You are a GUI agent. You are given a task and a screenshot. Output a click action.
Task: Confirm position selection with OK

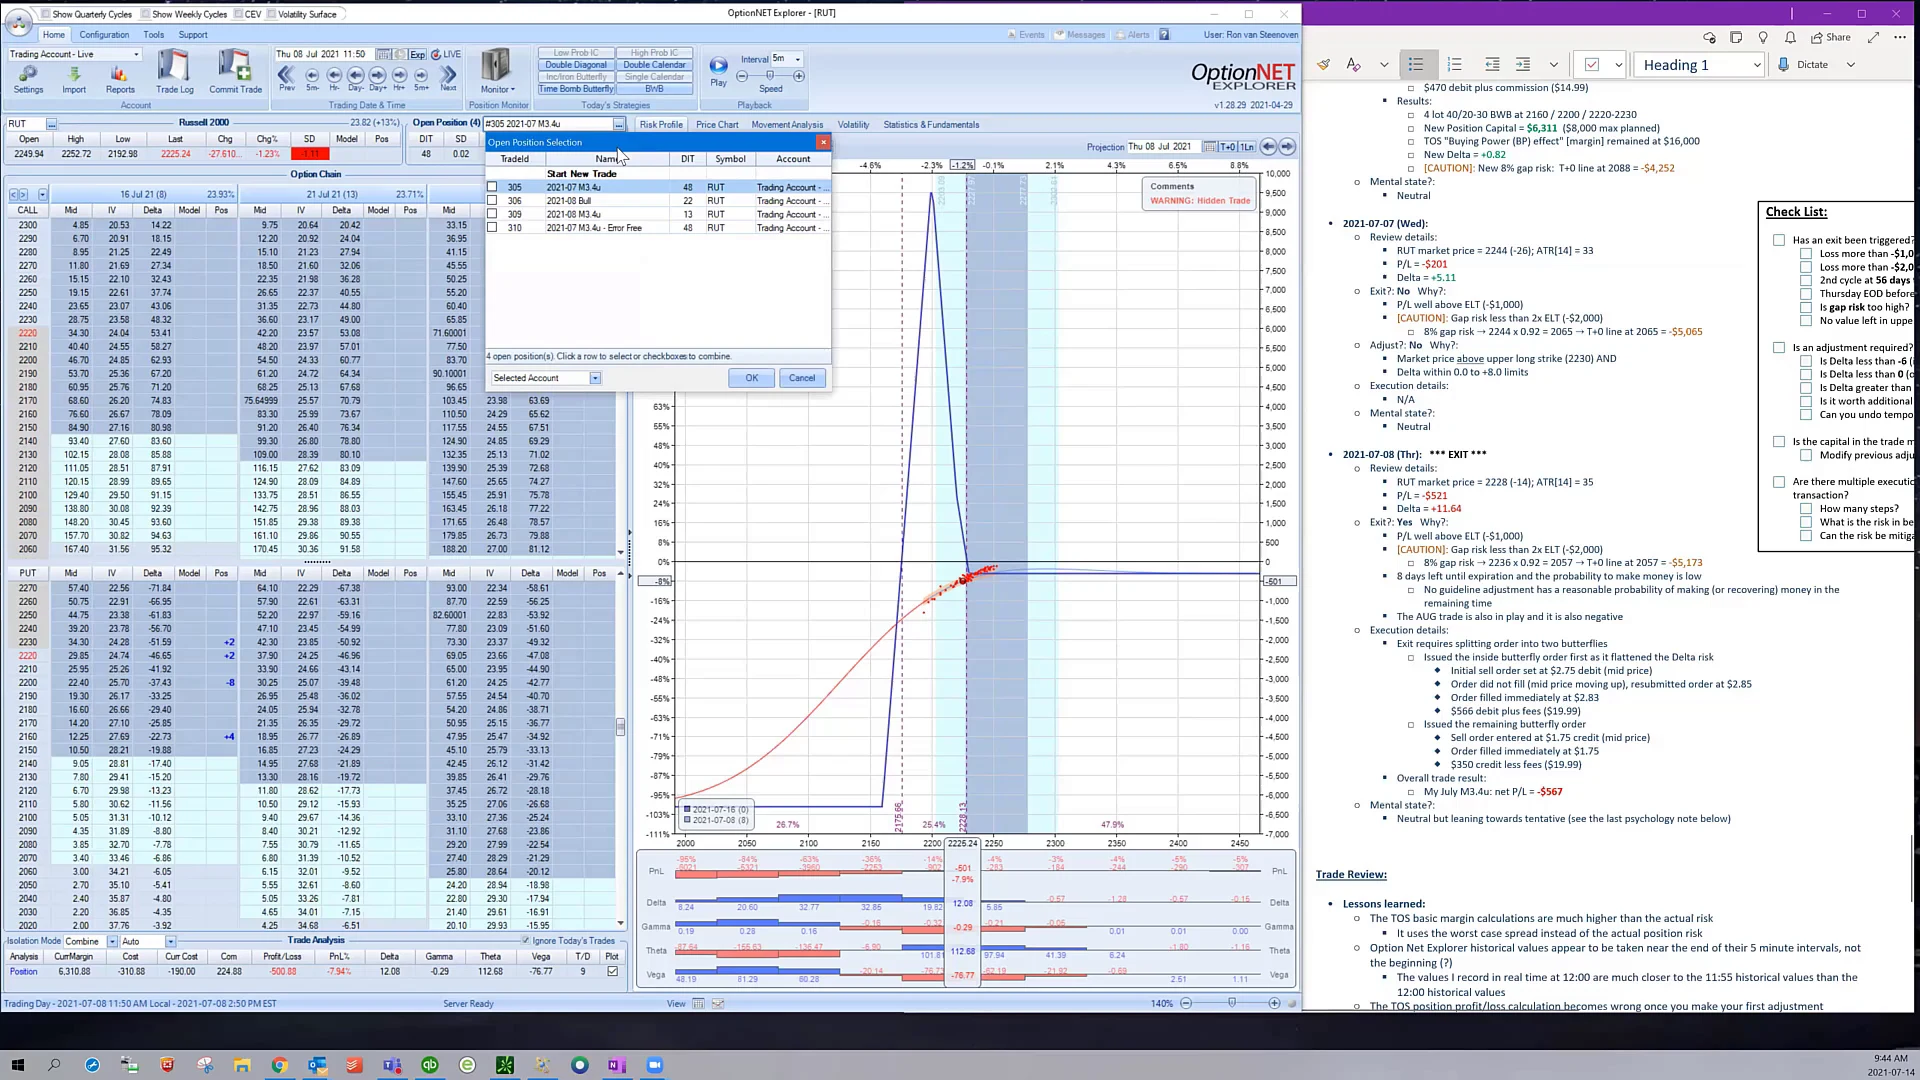[751, 378]
